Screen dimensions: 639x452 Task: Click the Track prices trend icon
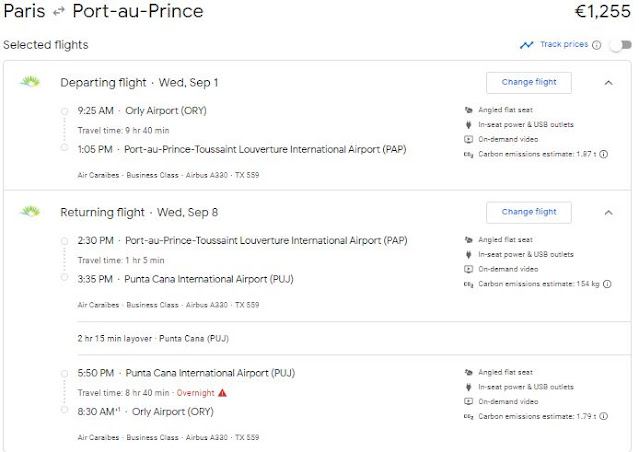527,45
